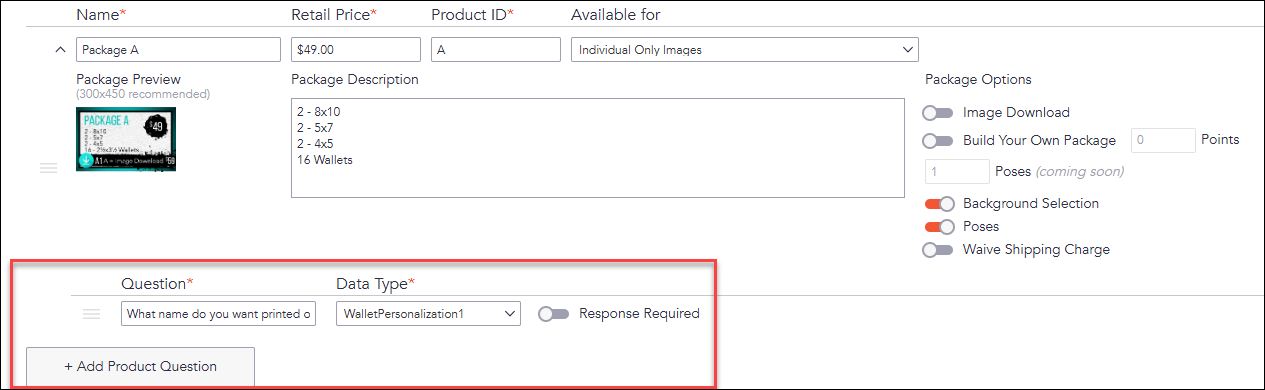The width and height of the screenshot is (1265, 390).
Task: Click the Retail Price field showing $49.00
Action: 356,49
